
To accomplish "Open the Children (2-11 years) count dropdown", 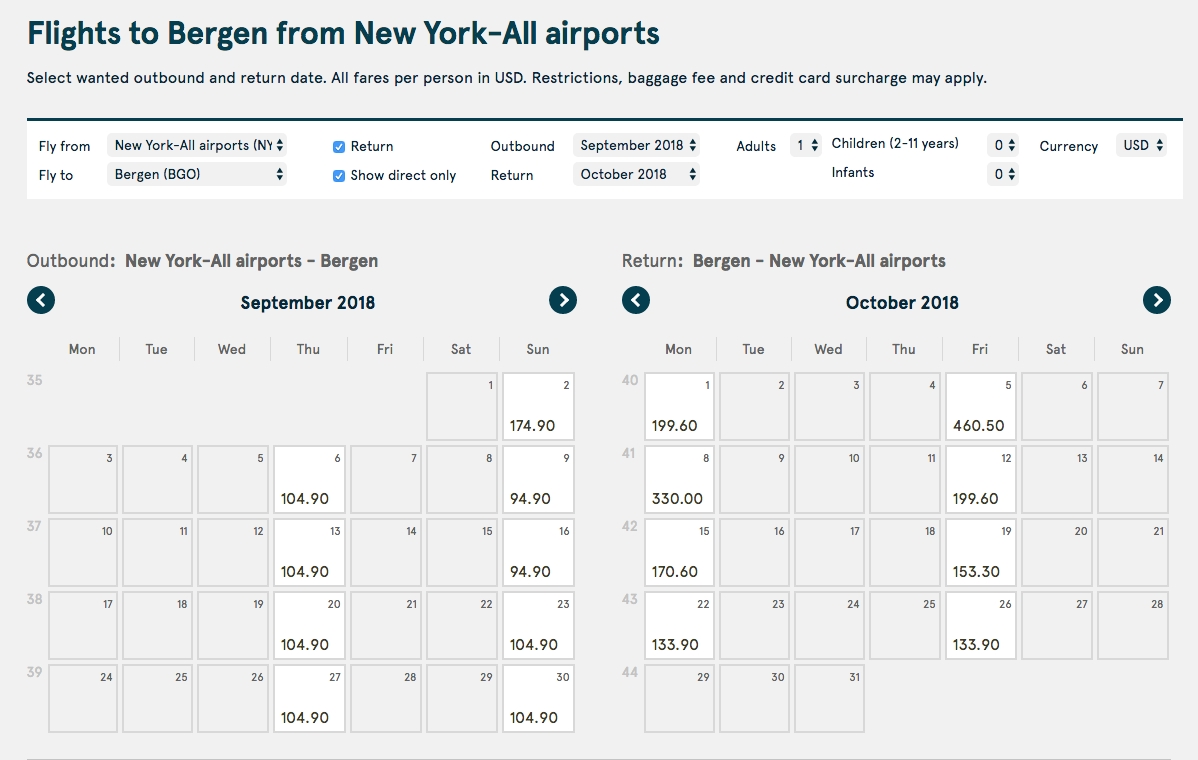I will point(1003,145).
